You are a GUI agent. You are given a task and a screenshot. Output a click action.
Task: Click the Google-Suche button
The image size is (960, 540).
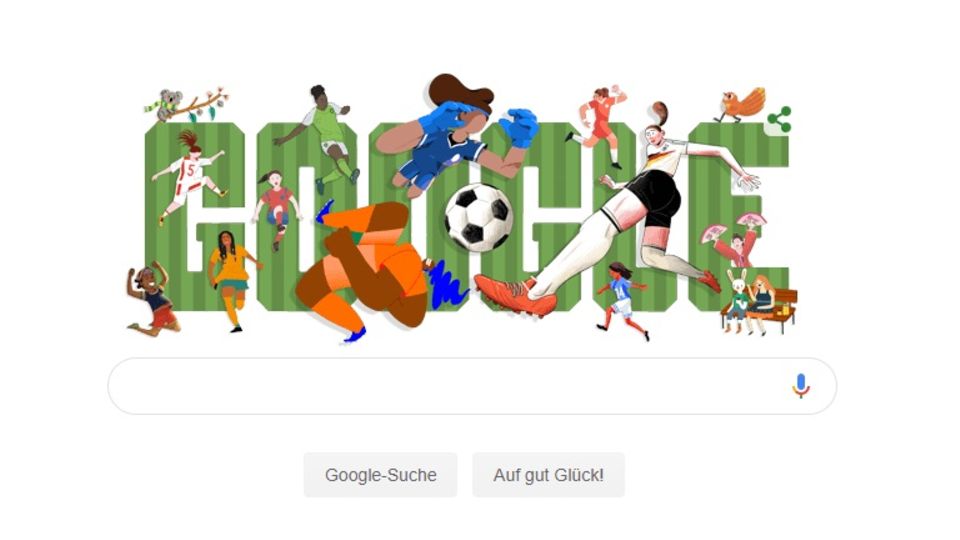point(380,475)
